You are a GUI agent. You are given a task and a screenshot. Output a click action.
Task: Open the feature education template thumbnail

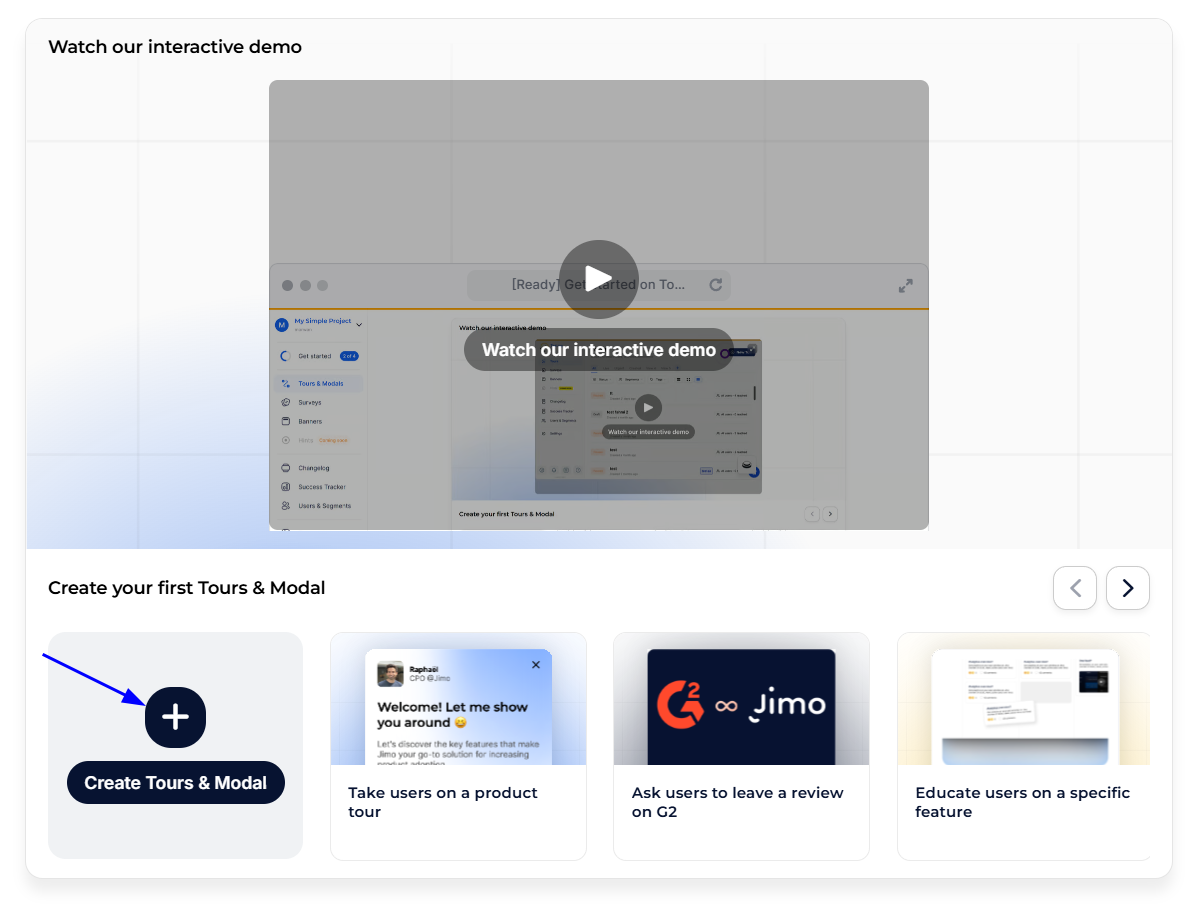[1023, 699]
